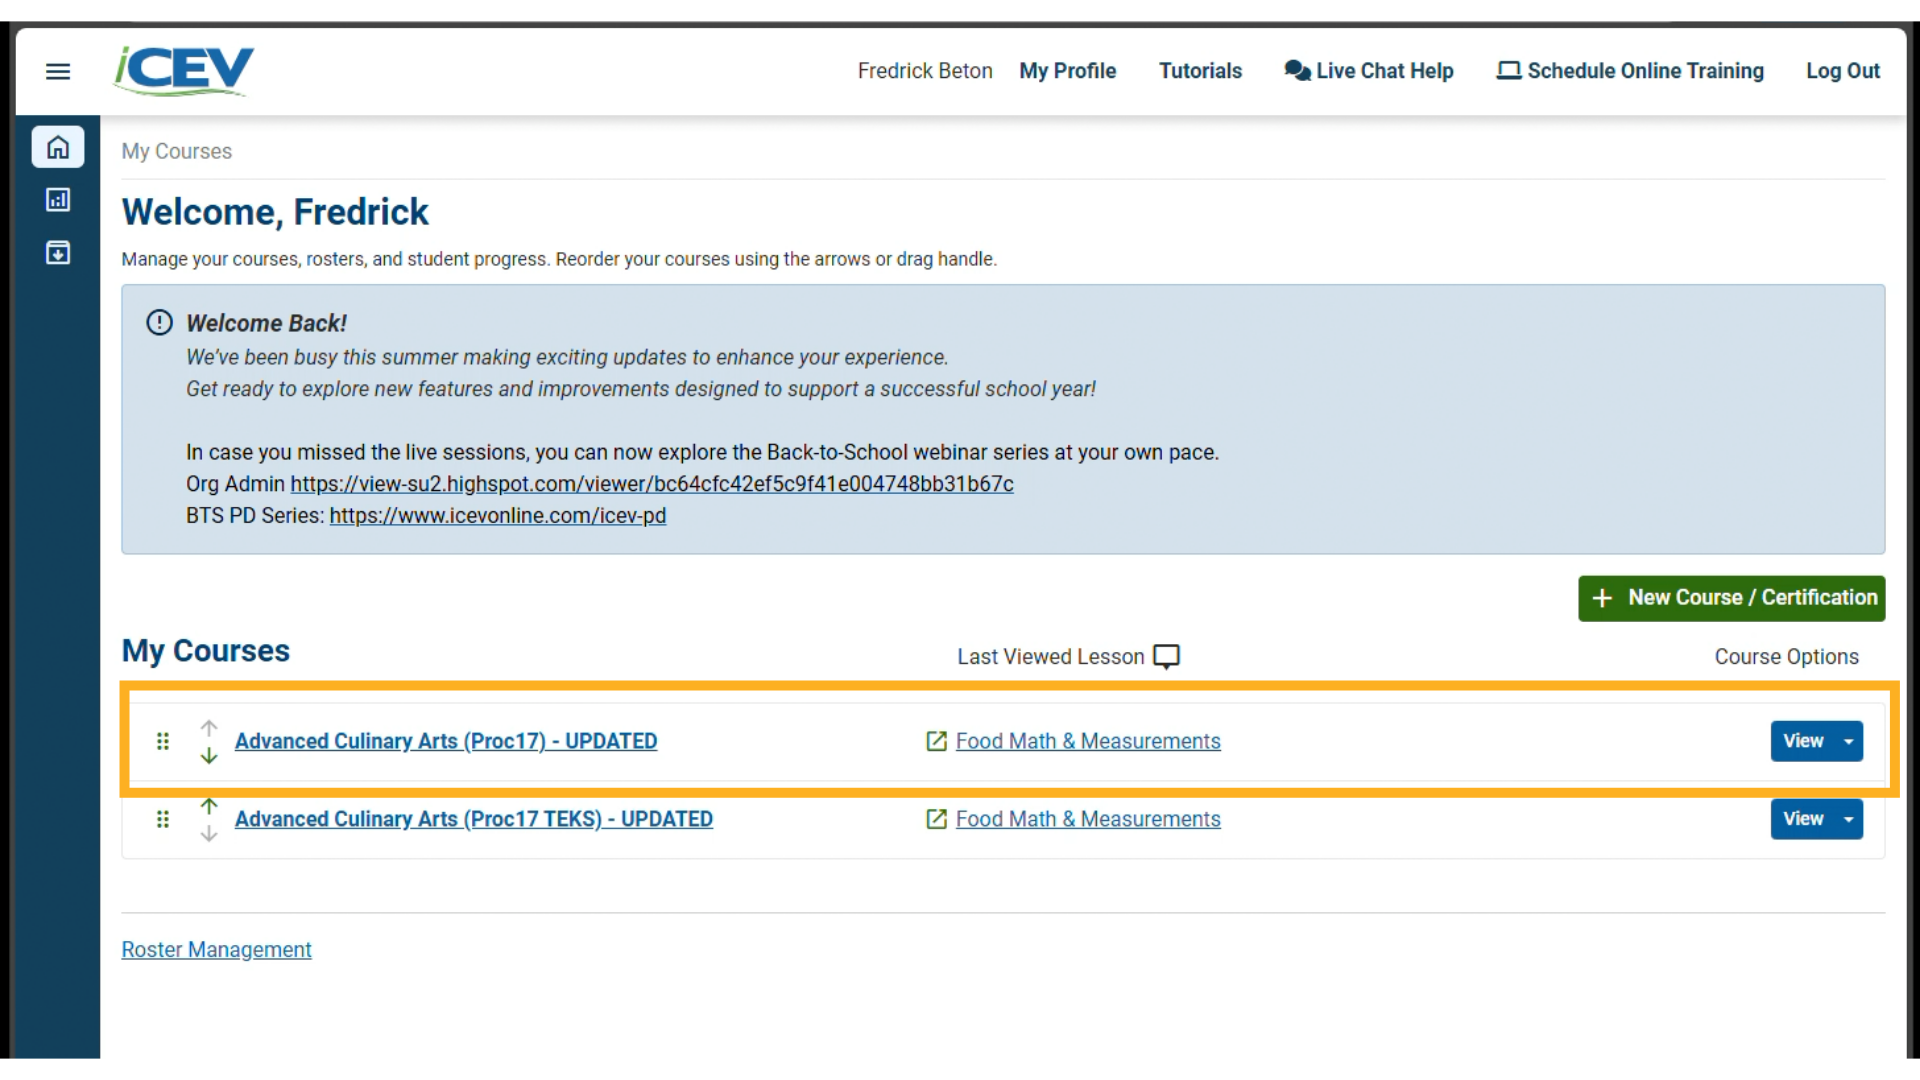Open the hamburger navigation menu
Screen dimensions: 1920x1080
pyautogui.click(x=58, y=71)
